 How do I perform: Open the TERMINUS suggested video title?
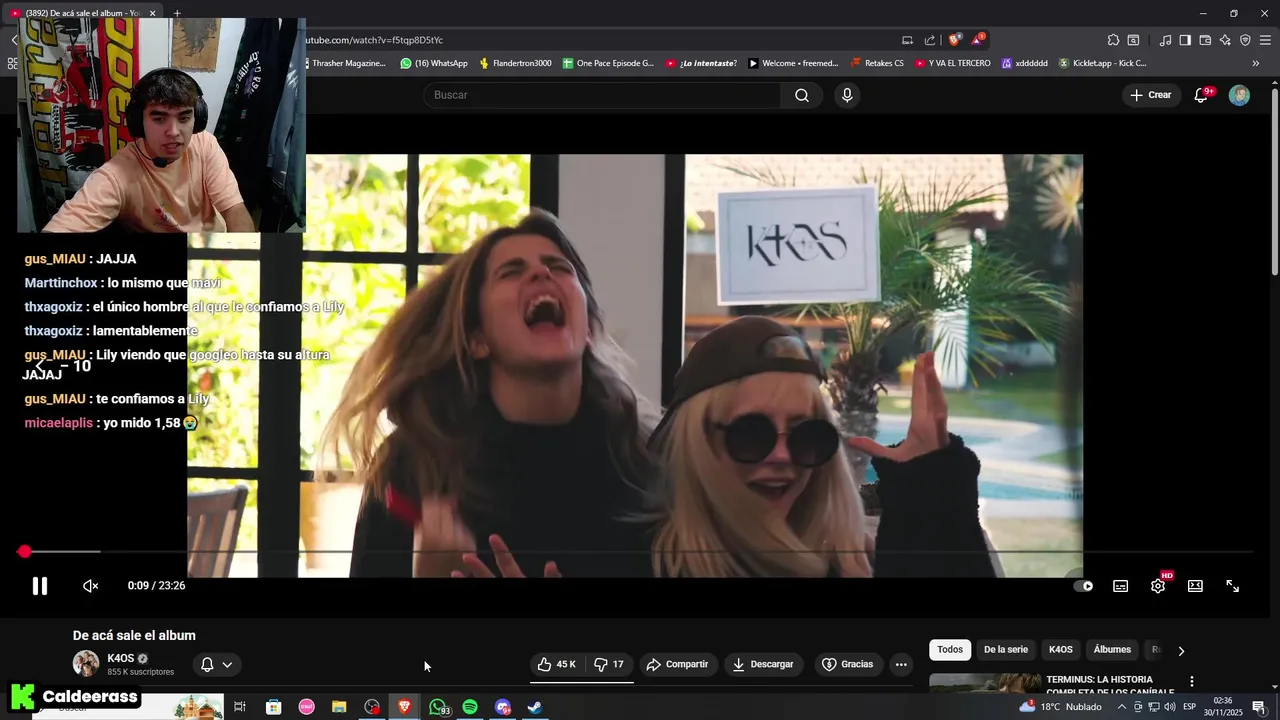click(x=1109, y=686)
